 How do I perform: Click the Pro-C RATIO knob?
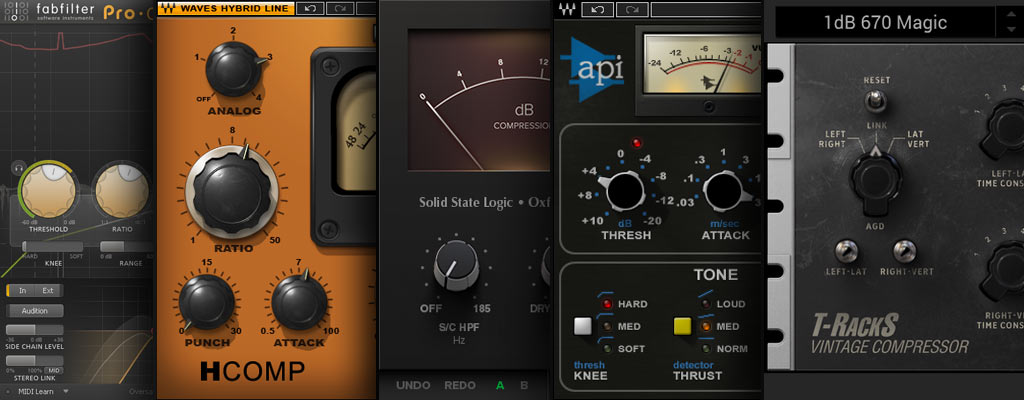[122, 190]
